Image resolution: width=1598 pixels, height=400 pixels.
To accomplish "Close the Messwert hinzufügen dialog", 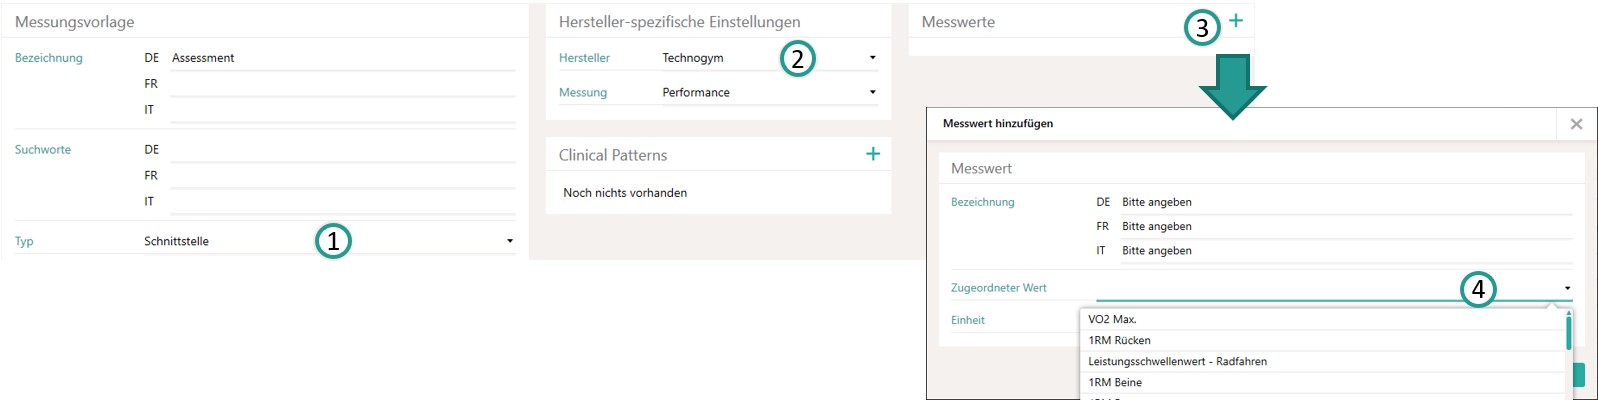I will click(1576, 124).
